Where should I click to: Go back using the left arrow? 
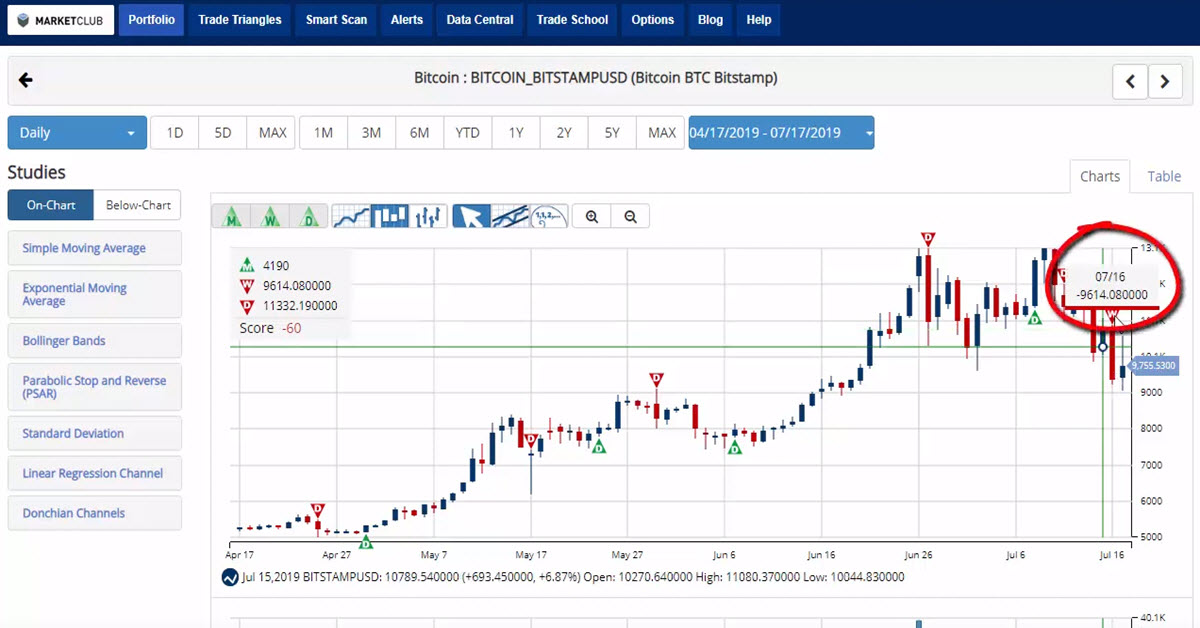coord(26,81)
